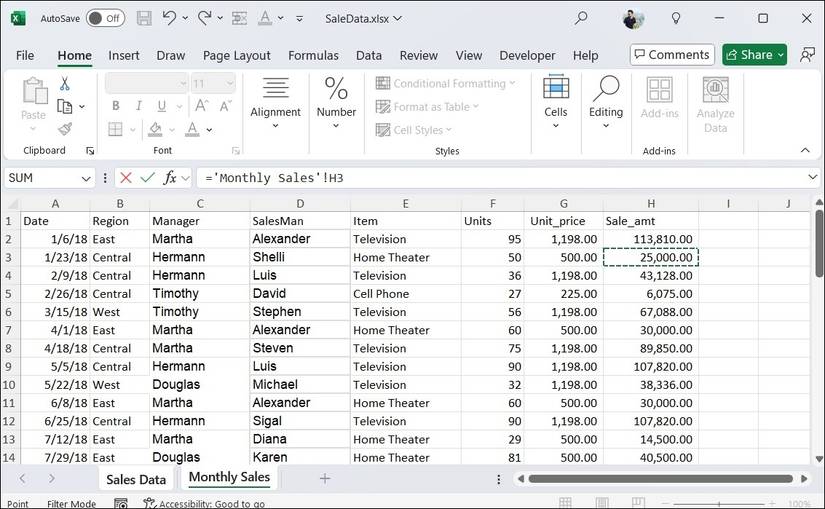This screenshot has height=509, width=825.
Task: Open the Formulas ribbon tab
Action: (313, 56)
